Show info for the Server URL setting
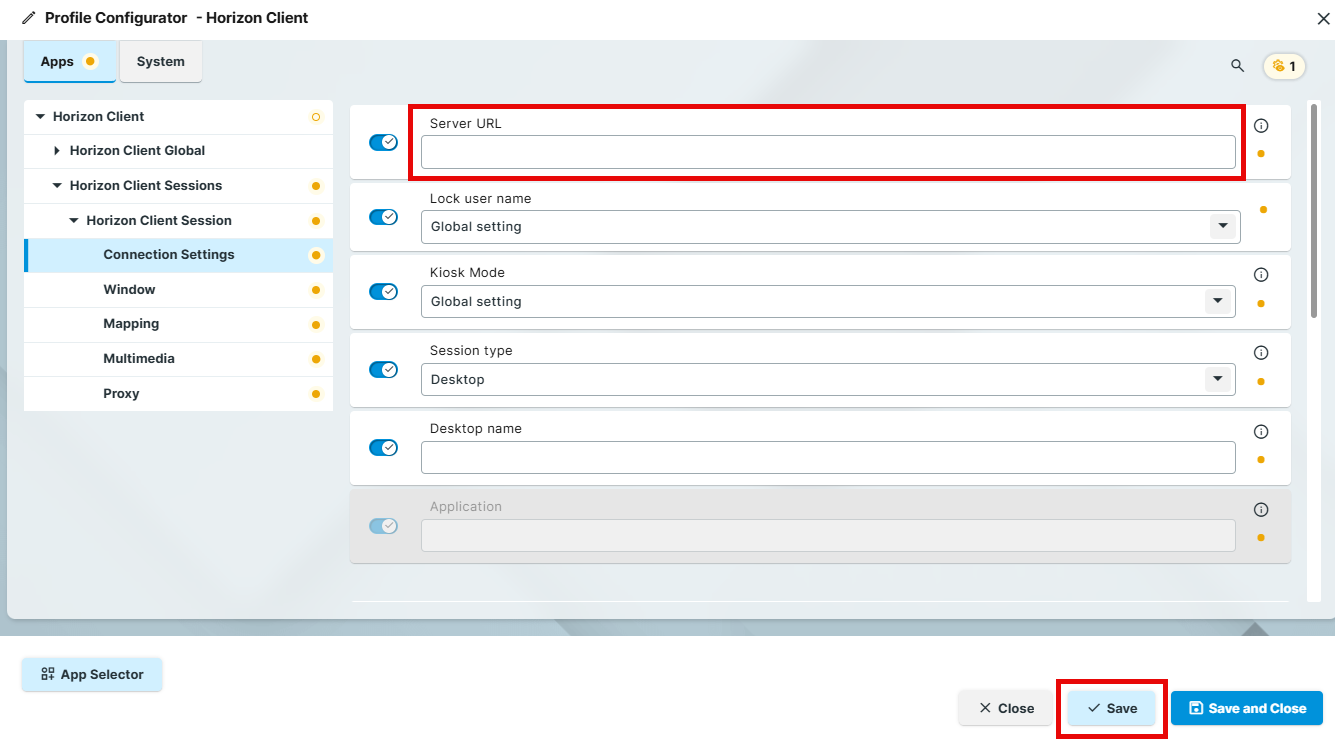This screenshot has height=745, width=1335. pos(1261,125)
